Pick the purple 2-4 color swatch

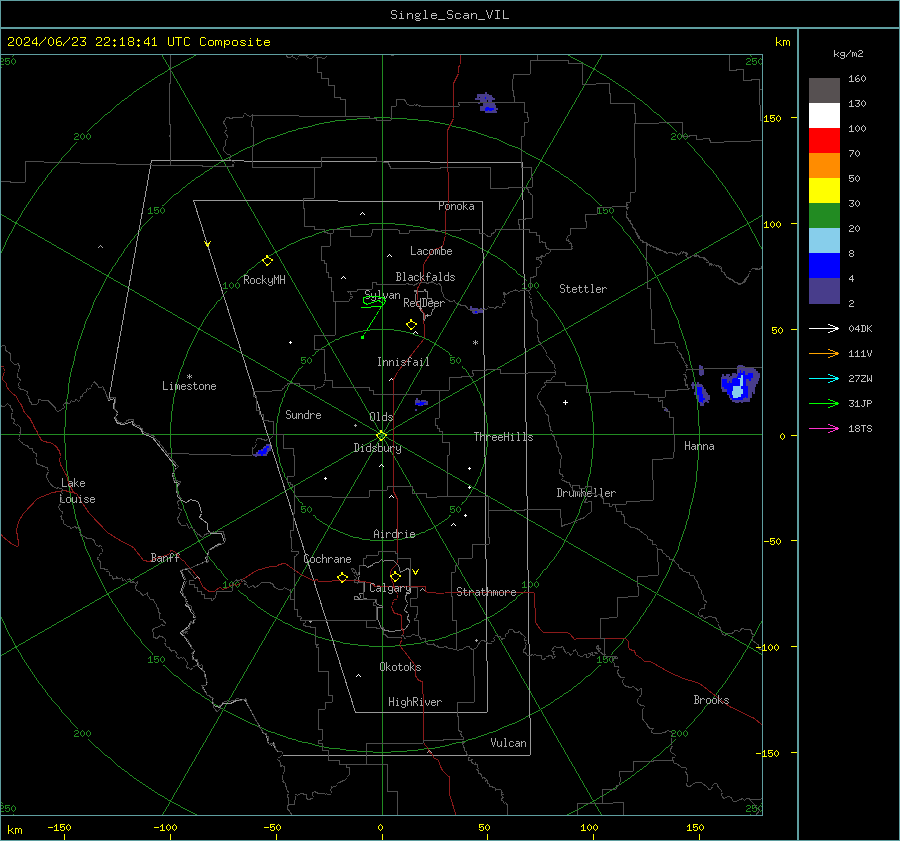coord(824,290)
